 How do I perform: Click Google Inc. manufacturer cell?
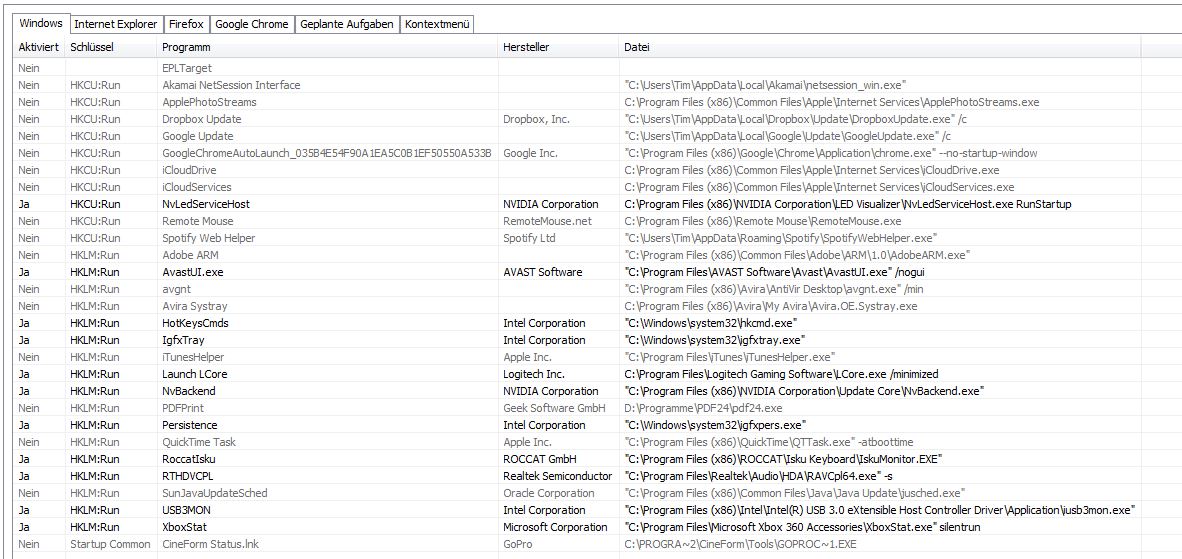[531, 153]
